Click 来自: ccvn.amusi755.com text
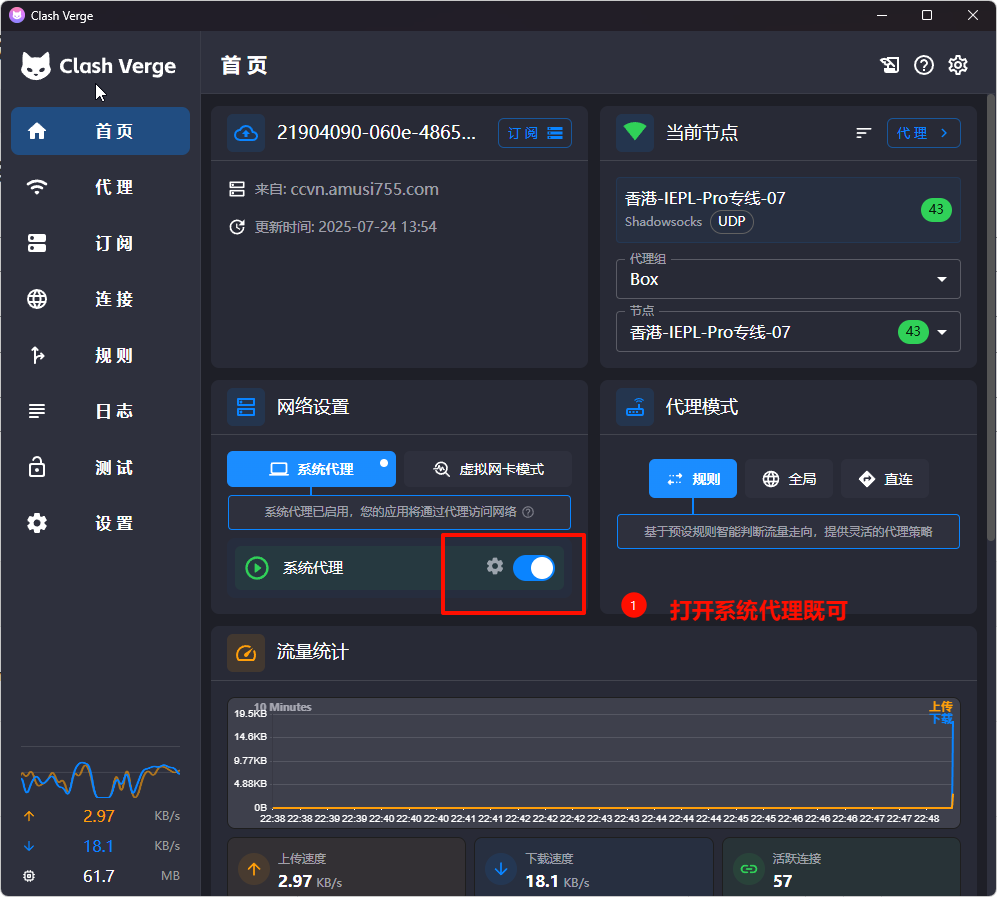Screen dimensions: 997x897 pos(347,189)
